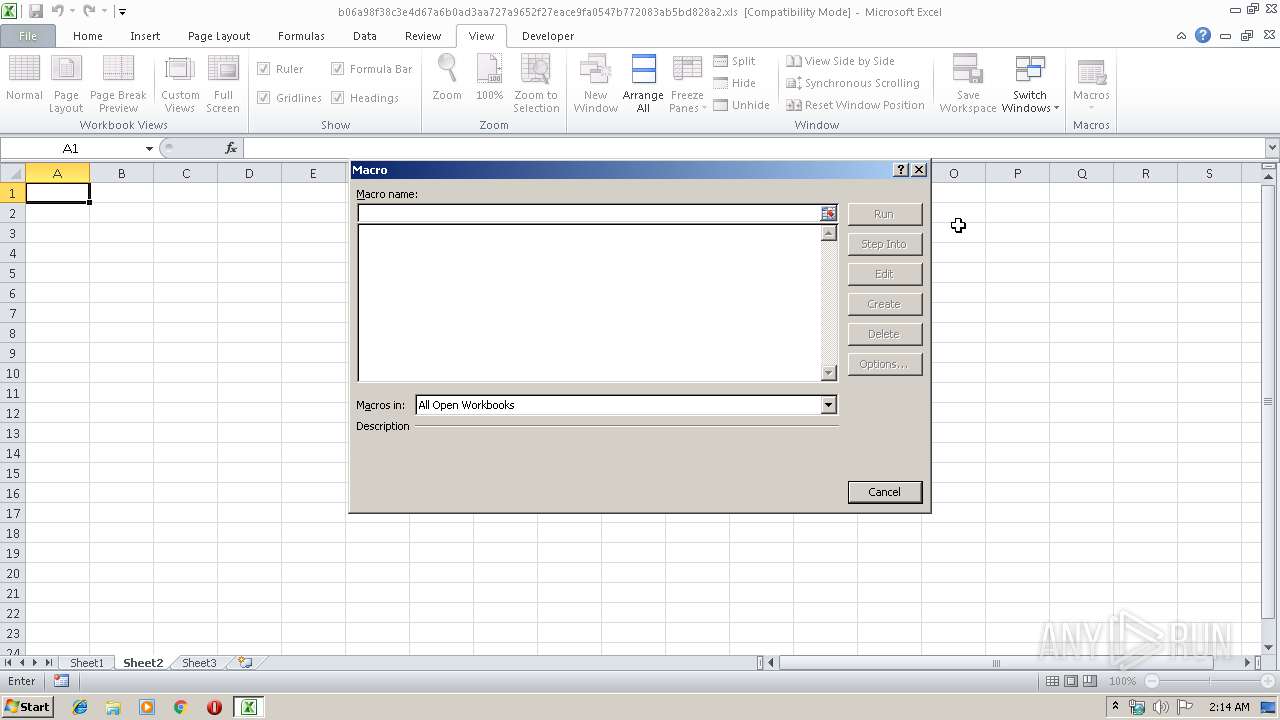The width and height of the screenshot is (1280, 720).
Task: Open Custom Views
Action: coord(180,81)
